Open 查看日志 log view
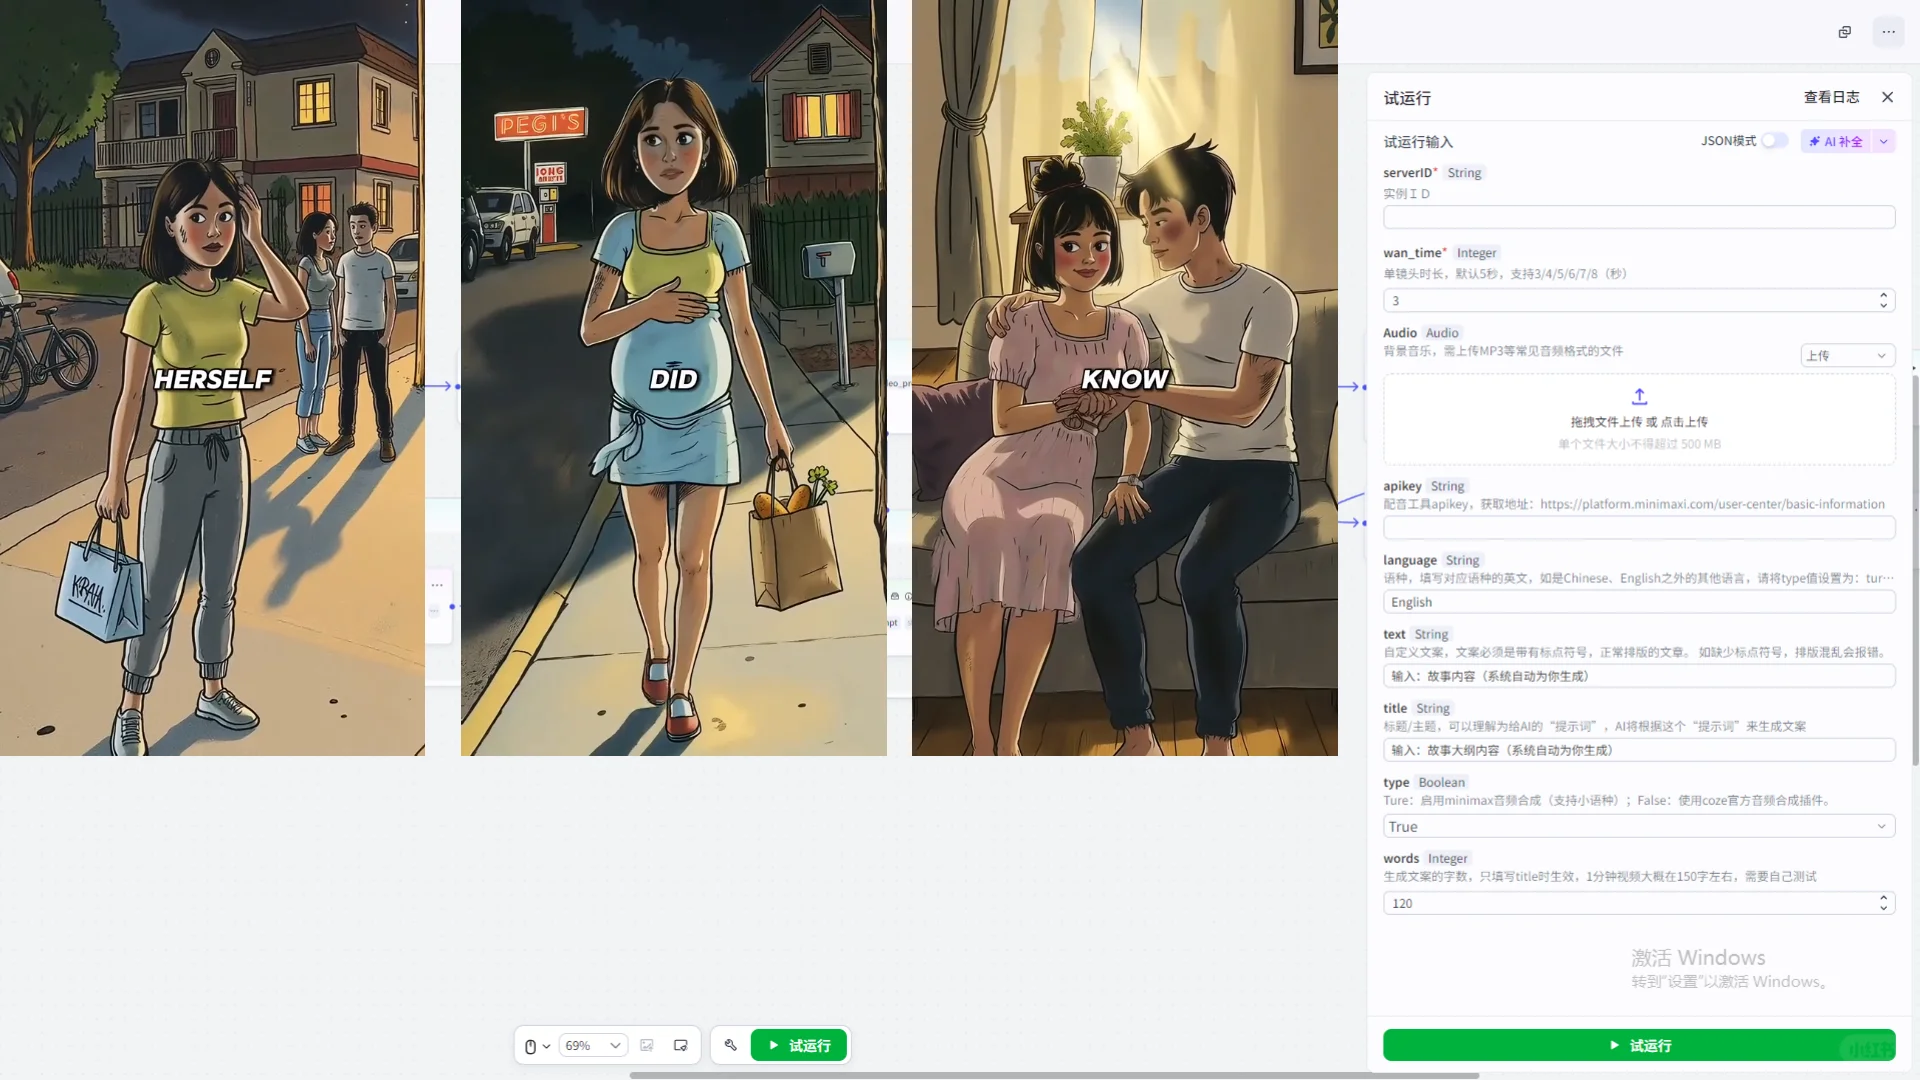The width and height of the screenshot is (1920, 1080). coord(1831,97)
